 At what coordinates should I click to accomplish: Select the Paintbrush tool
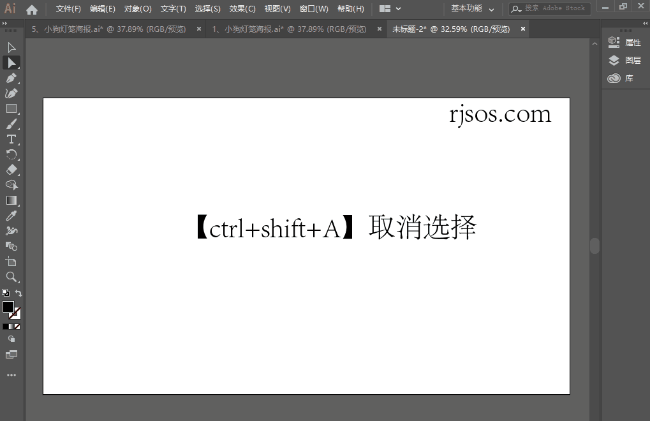coord(11,124)
